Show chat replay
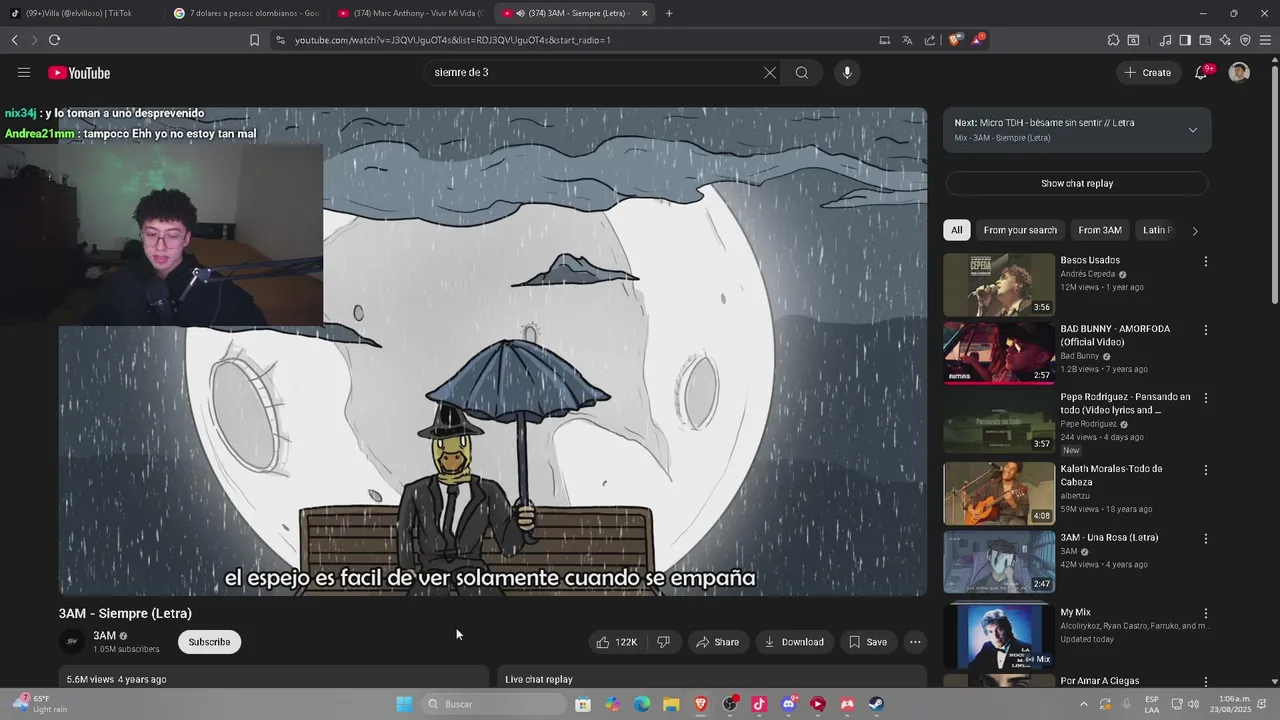Image resolution: width=1280 pixels, height=720 pixels. tap(1077, 184)
